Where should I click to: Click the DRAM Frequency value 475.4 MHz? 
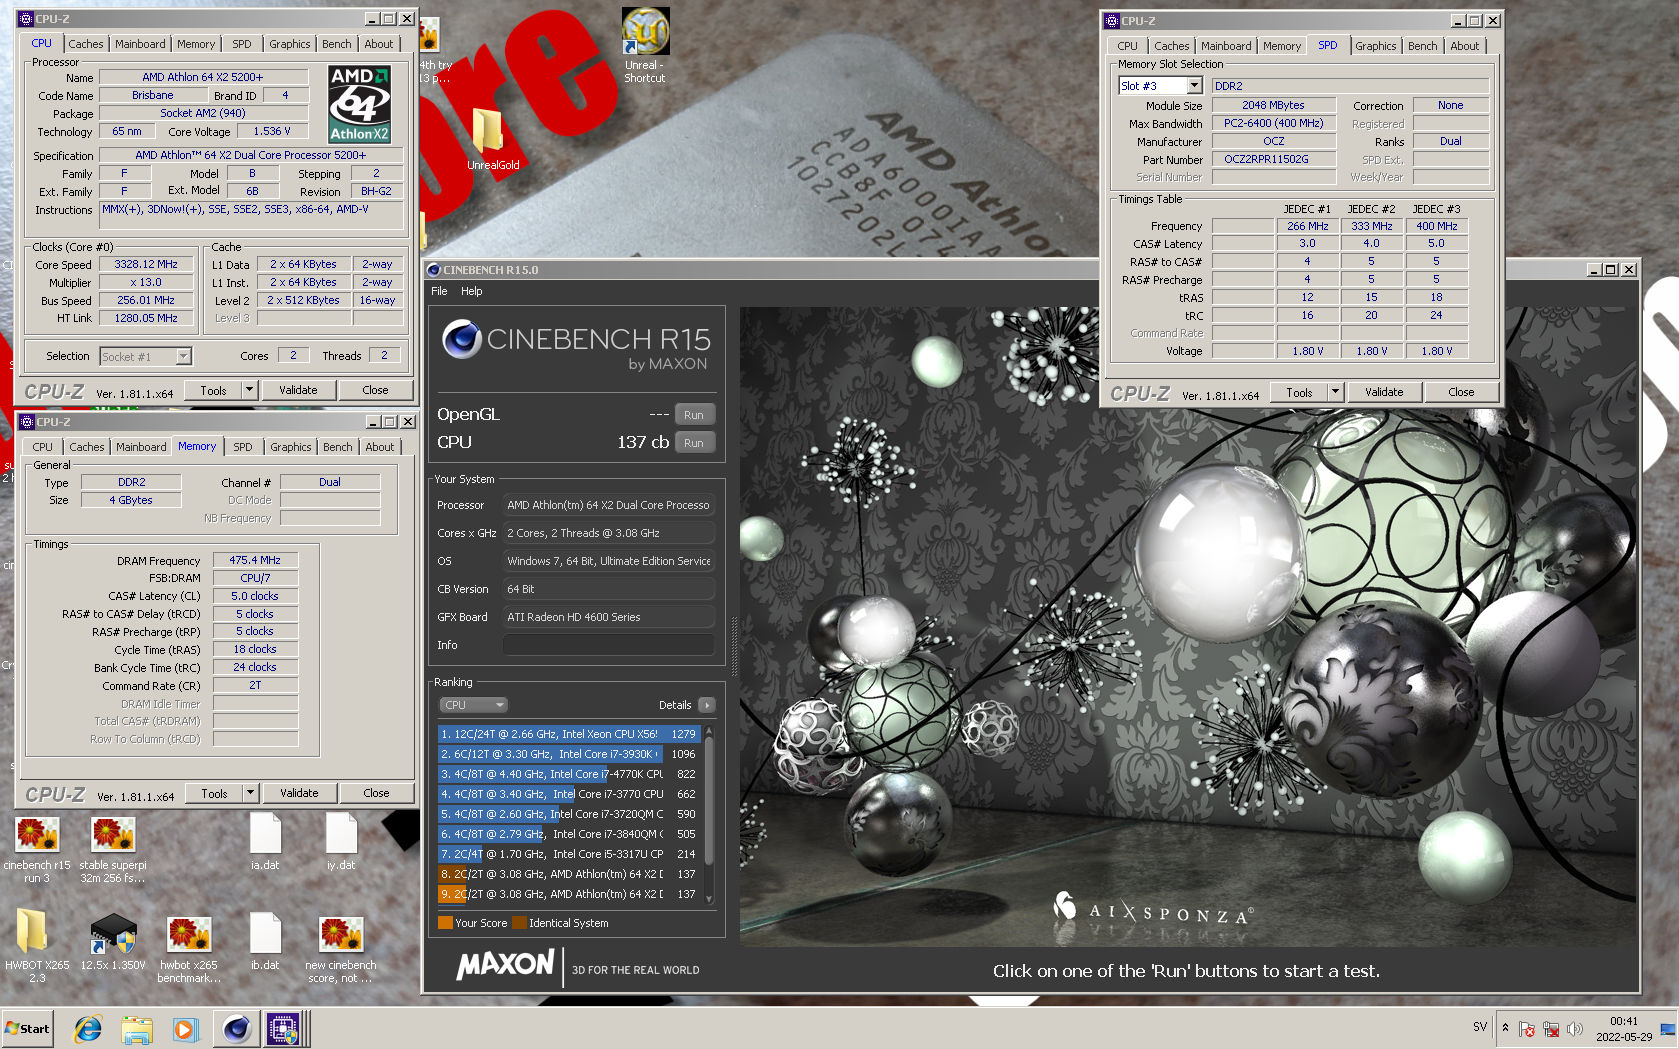[x=255, y=561]
